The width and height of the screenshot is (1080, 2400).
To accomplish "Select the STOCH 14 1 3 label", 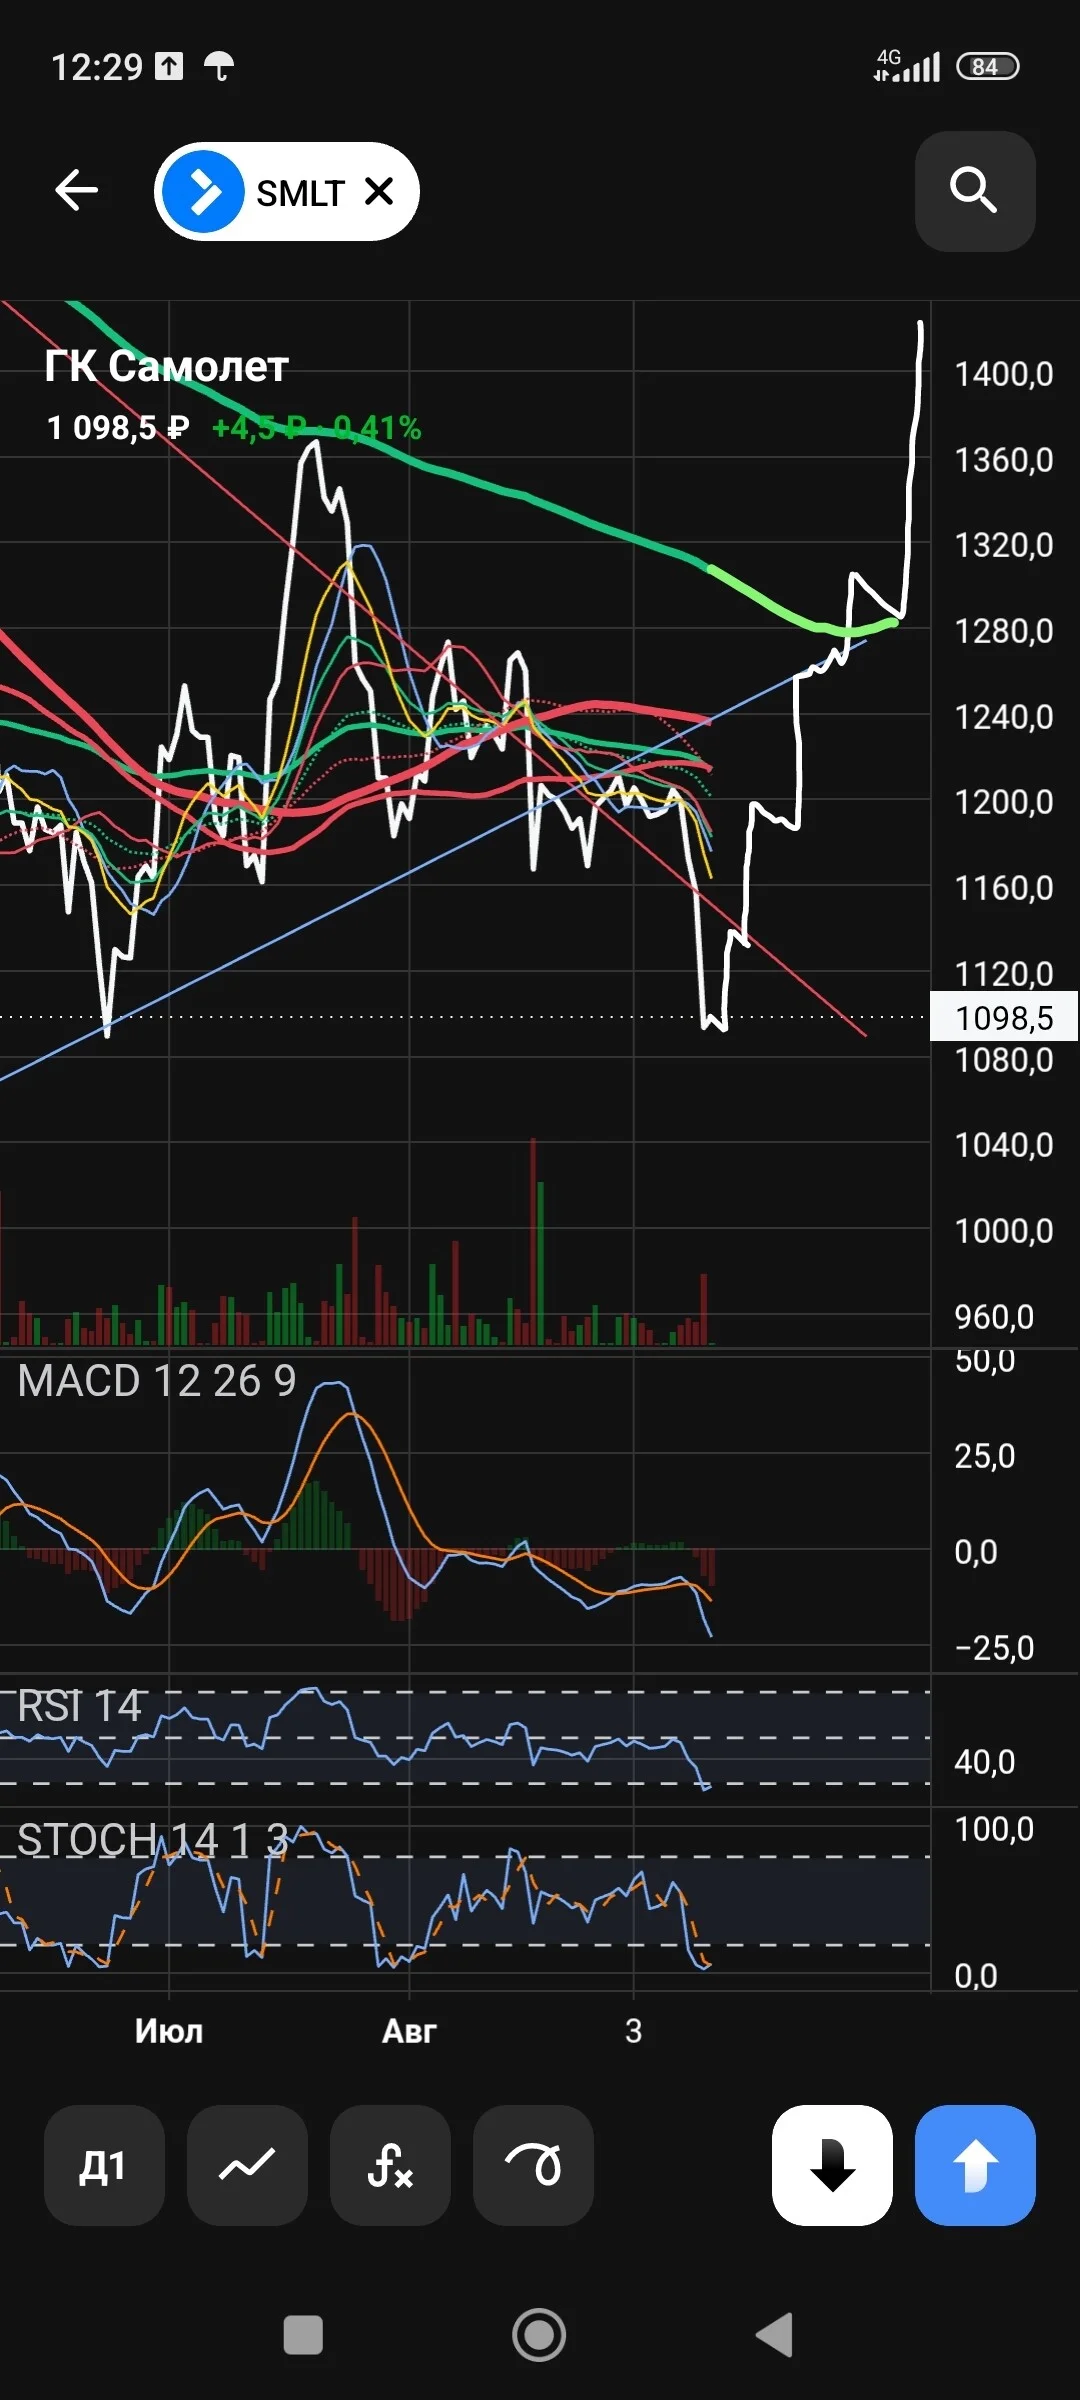I will click(153, 1840).
